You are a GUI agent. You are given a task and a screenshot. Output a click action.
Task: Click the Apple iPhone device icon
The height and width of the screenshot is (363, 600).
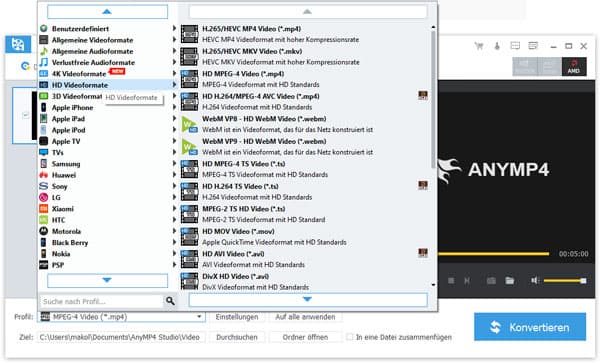(x=44, y=107)
